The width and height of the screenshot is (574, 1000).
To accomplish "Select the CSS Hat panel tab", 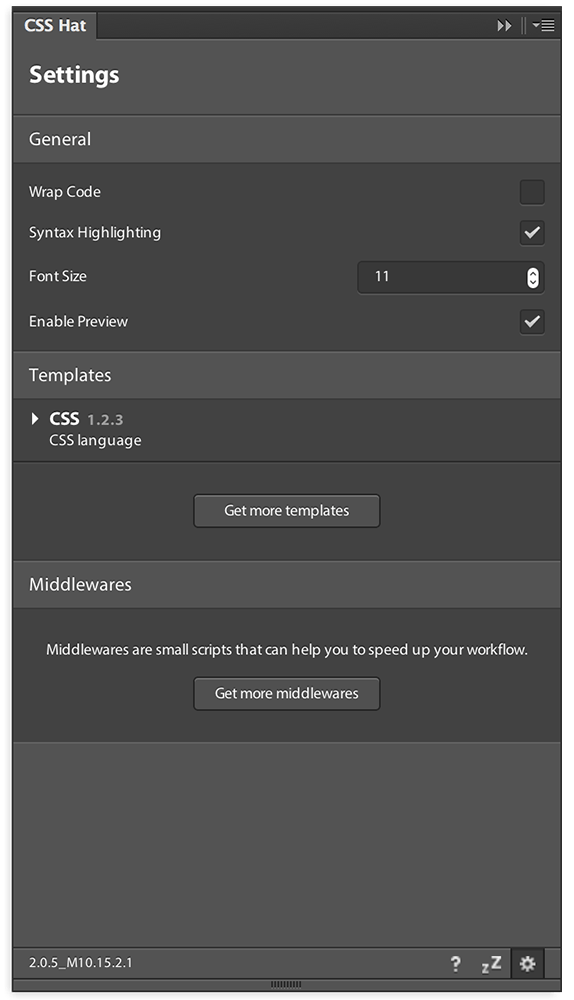I will (55, 26).
